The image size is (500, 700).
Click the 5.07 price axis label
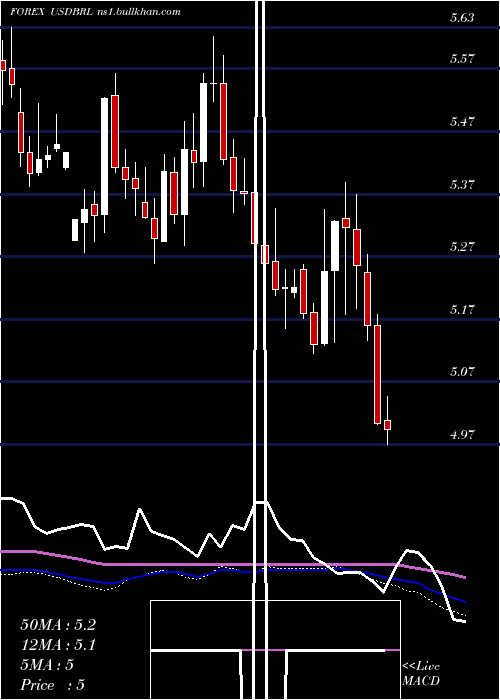[462, 371]
